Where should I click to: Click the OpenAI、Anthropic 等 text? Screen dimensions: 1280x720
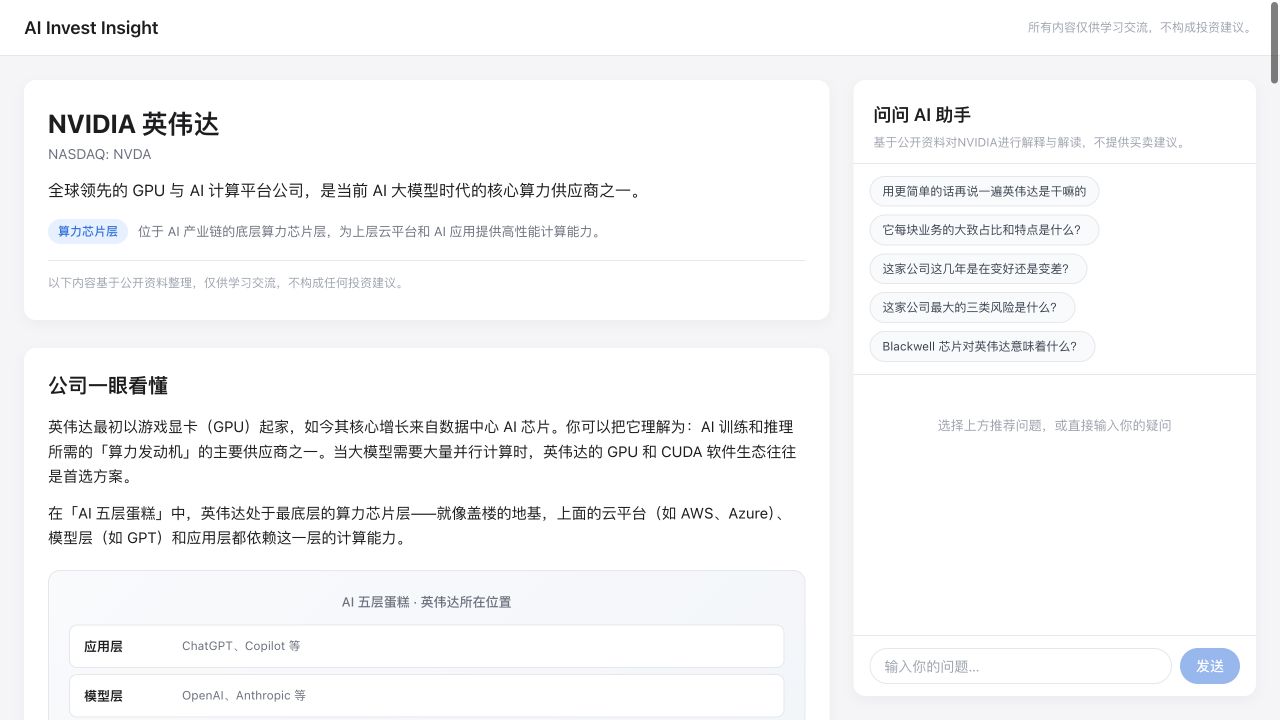(244, 696)
